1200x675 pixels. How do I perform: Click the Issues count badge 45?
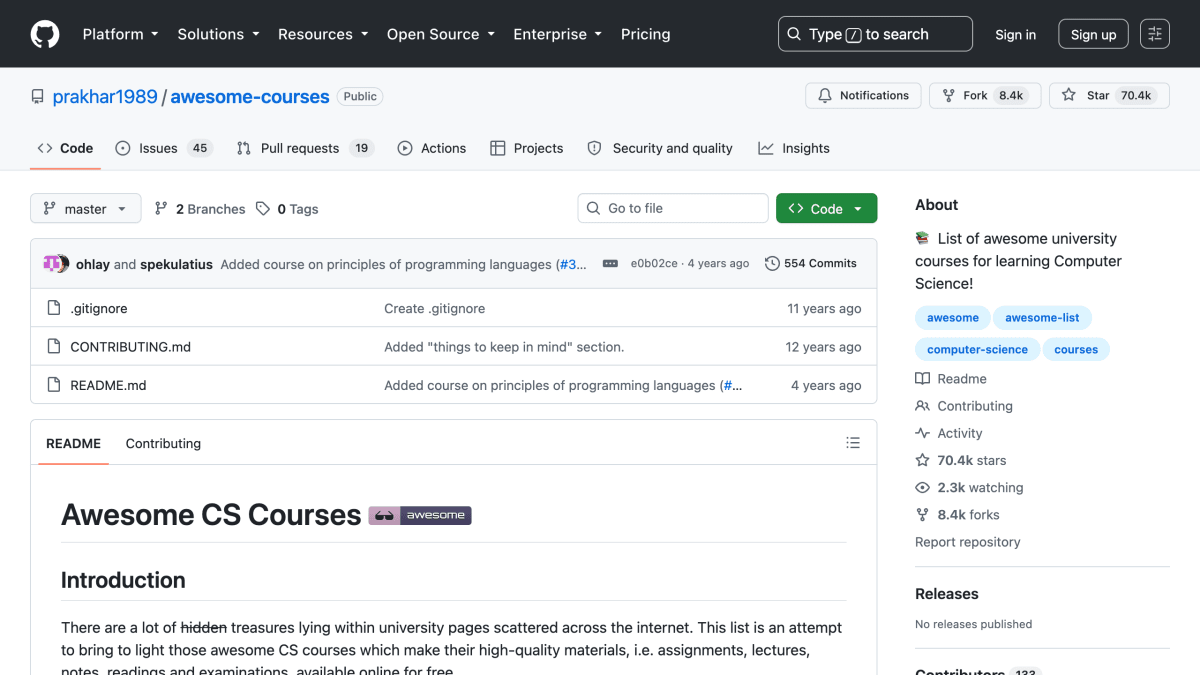pyautogui.click(x=200, y=148)
